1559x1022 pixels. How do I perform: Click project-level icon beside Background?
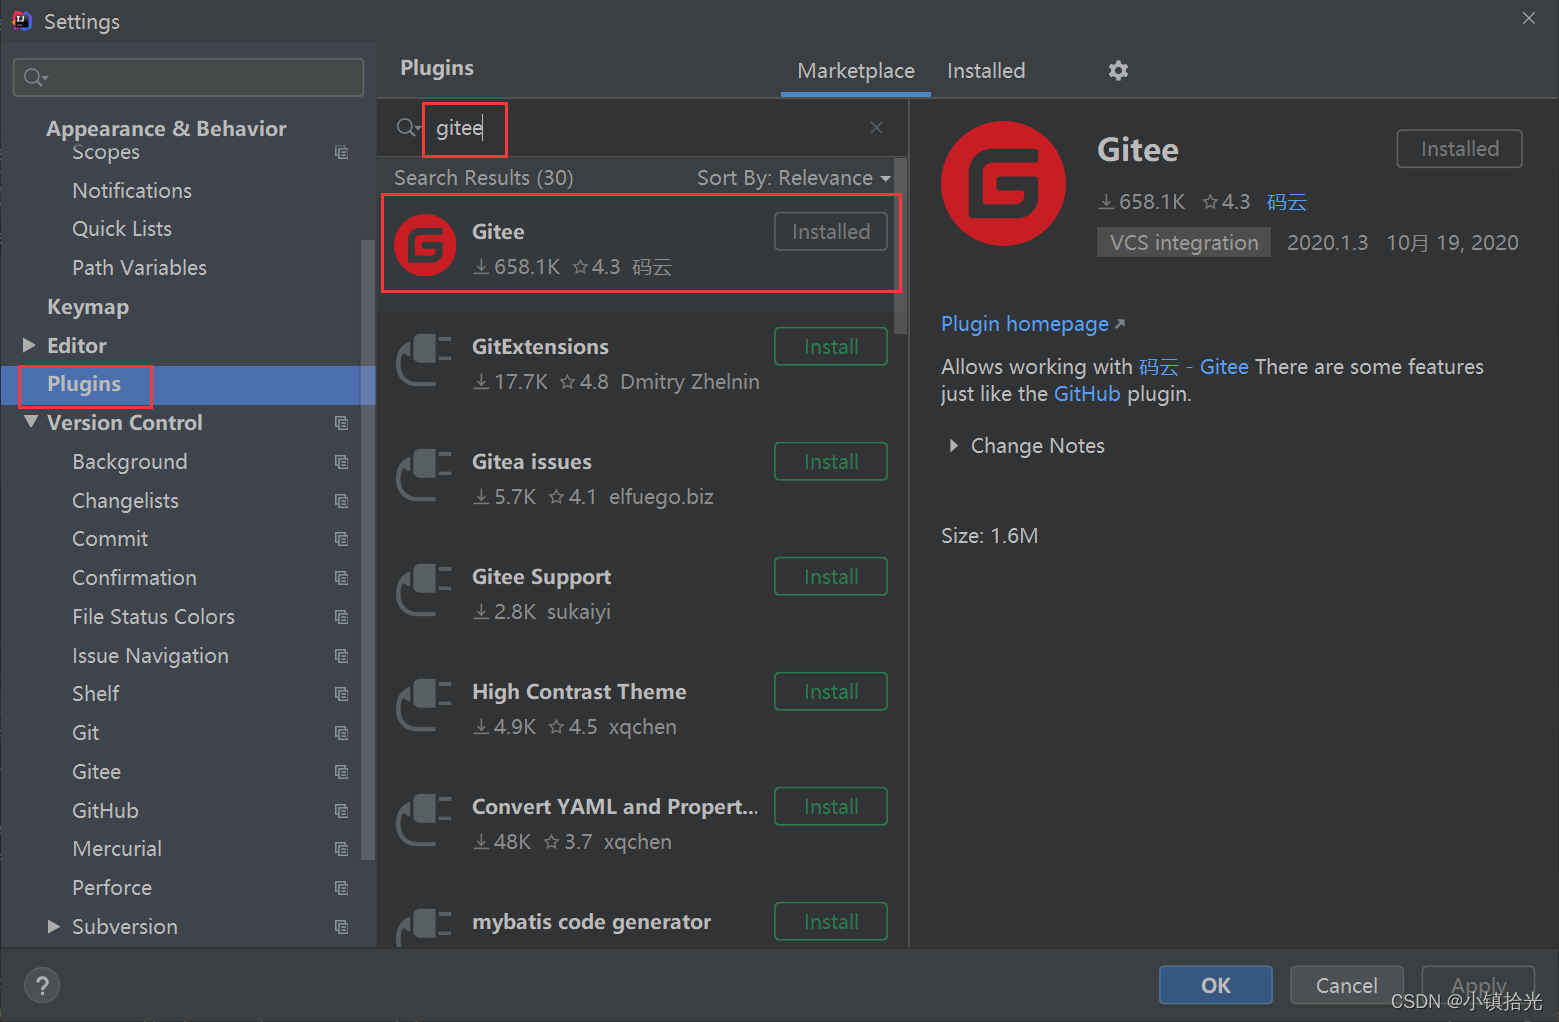click(x=342, y=462)
